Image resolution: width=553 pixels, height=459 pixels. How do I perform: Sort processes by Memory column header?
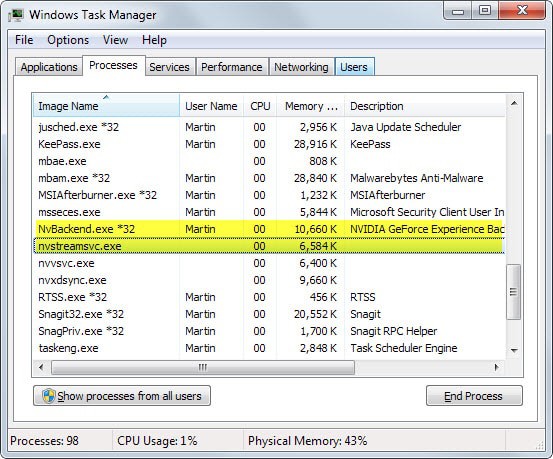point(310,106)
